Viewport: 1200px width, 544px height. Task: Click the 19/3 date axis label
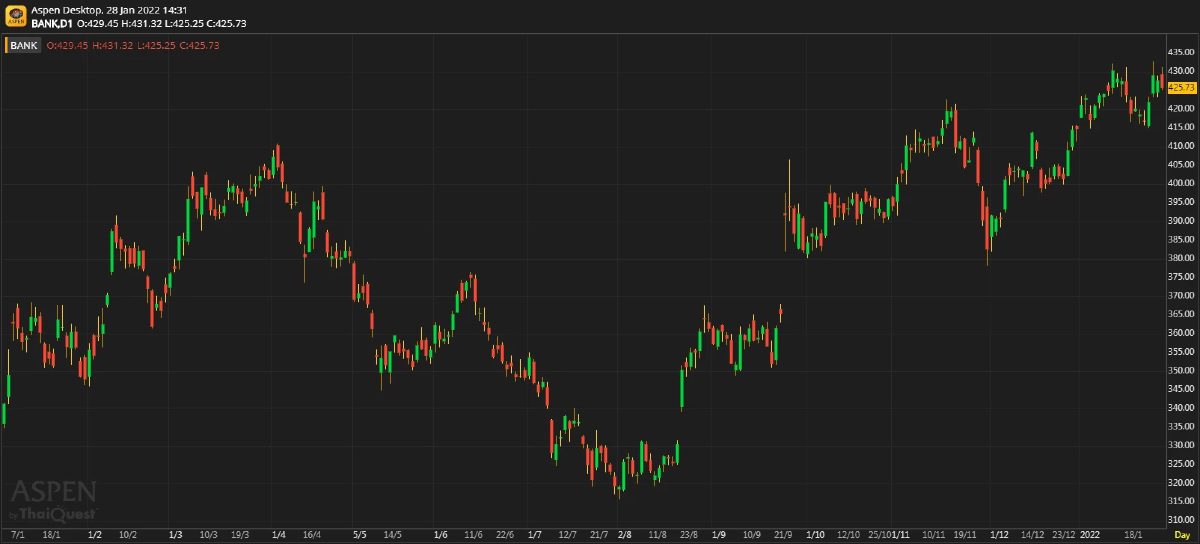[x=241, y=535]
